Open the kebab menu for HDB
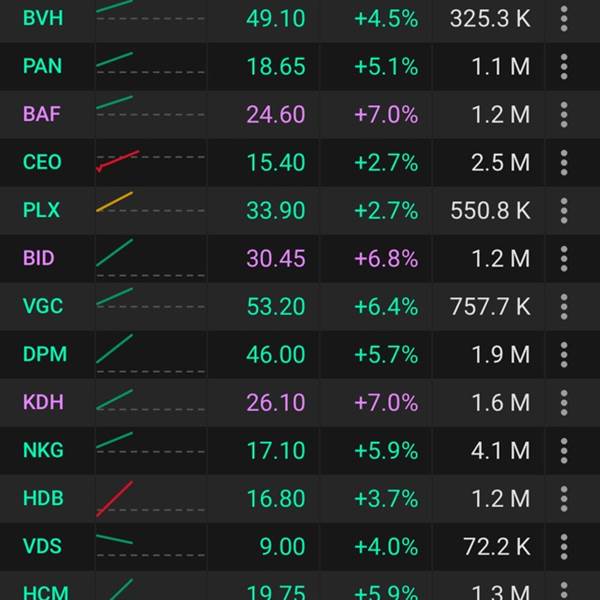Screen dimensions: 600x600 564,499
